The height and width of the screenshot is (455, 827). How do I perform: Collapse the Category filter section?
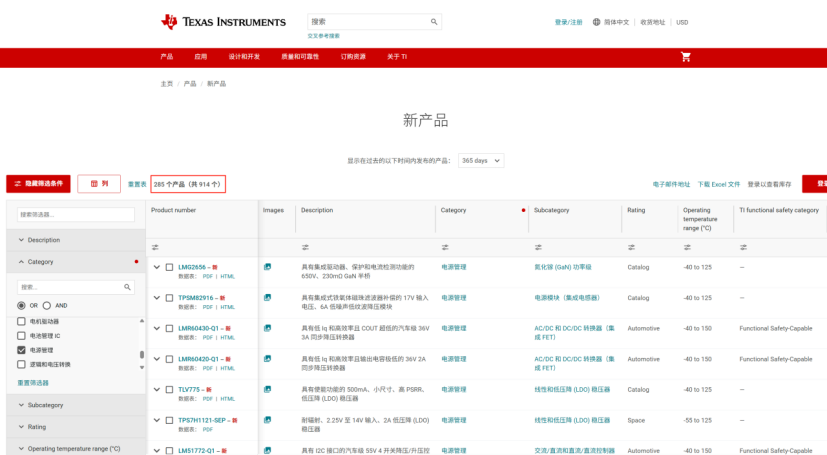coord(76,262)
